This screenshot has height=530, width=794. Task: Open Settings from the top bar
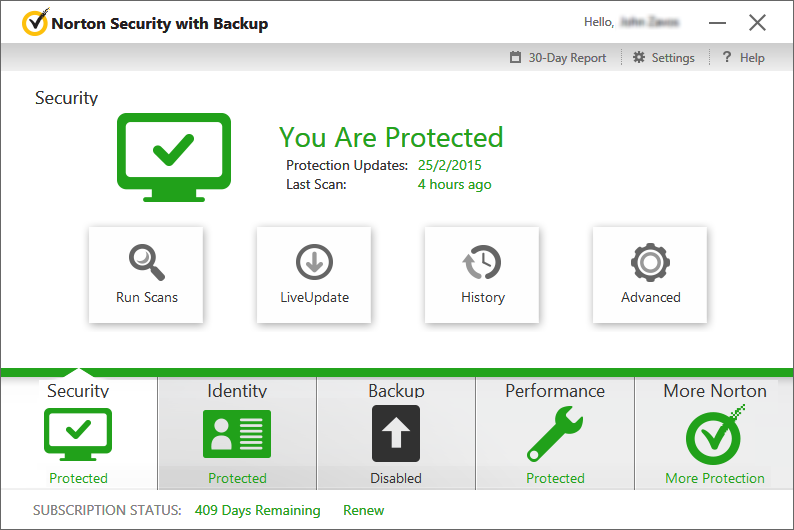663,58
